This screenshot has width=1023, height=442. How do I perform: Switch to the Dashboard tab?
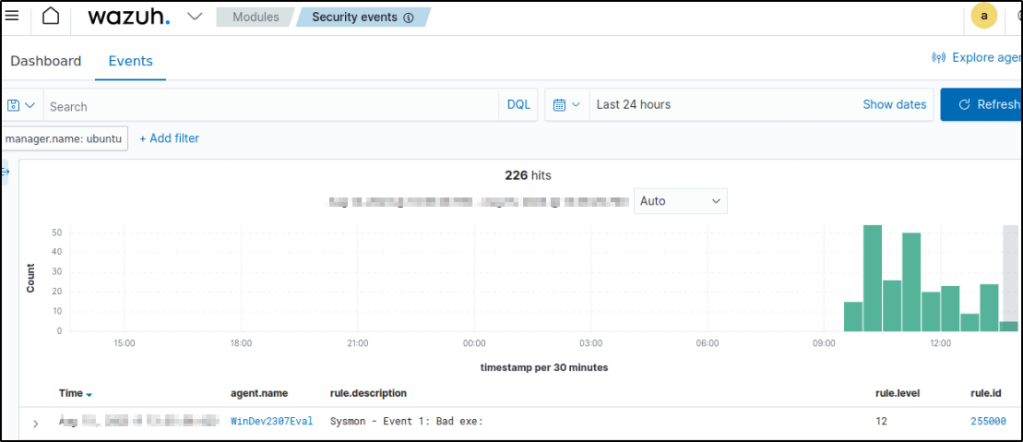pyautogui.click(x=46, y=61)
